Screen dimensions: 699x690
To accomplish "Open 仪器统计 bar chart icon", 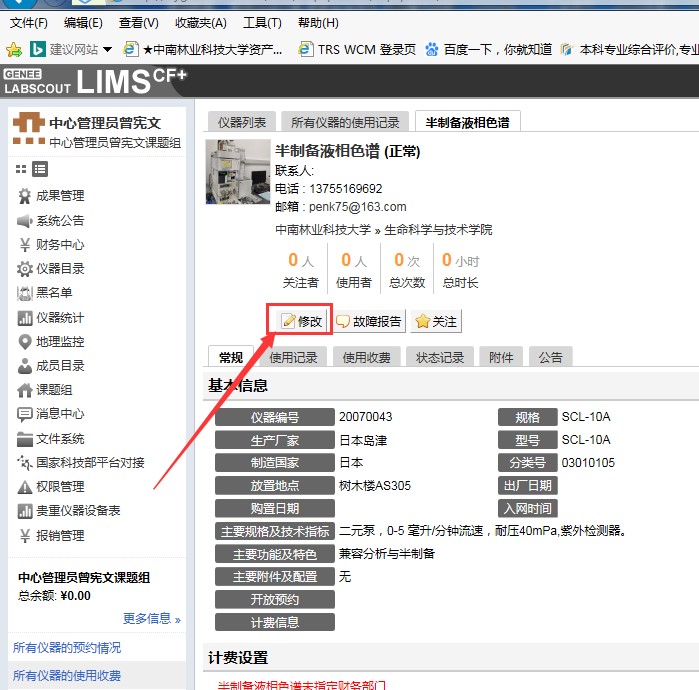I will (x=25, y=318).
